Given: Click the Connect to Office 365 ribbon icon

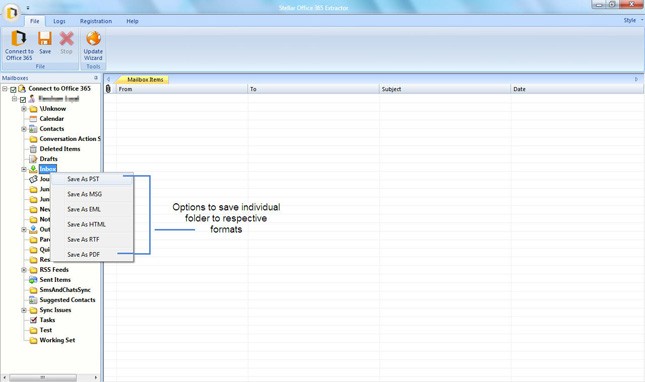Looking at the screenshot, I should 19,39.
